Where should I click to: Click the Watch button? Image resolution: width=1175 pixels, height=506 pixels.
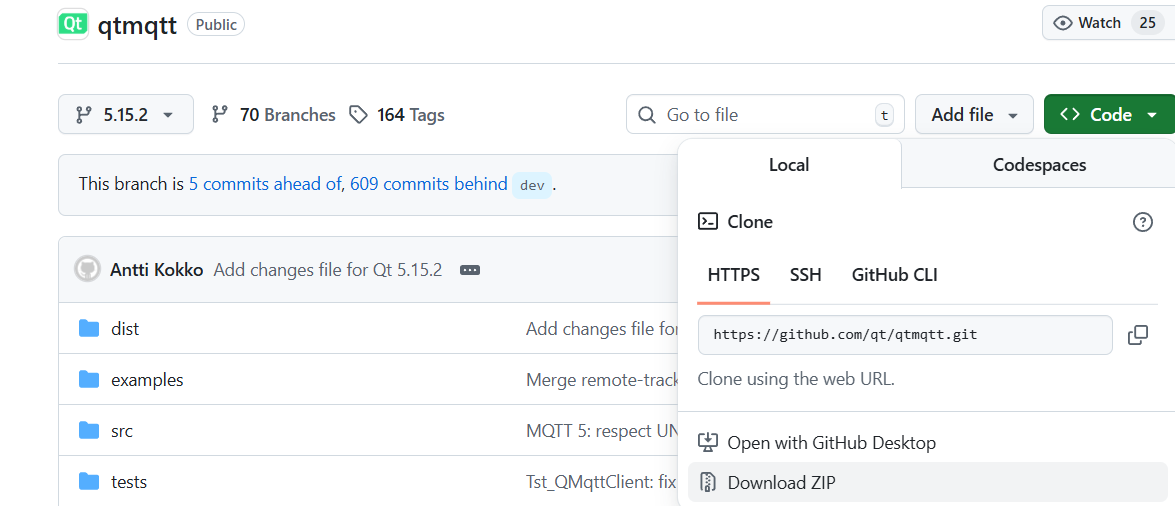(1108, 22)
